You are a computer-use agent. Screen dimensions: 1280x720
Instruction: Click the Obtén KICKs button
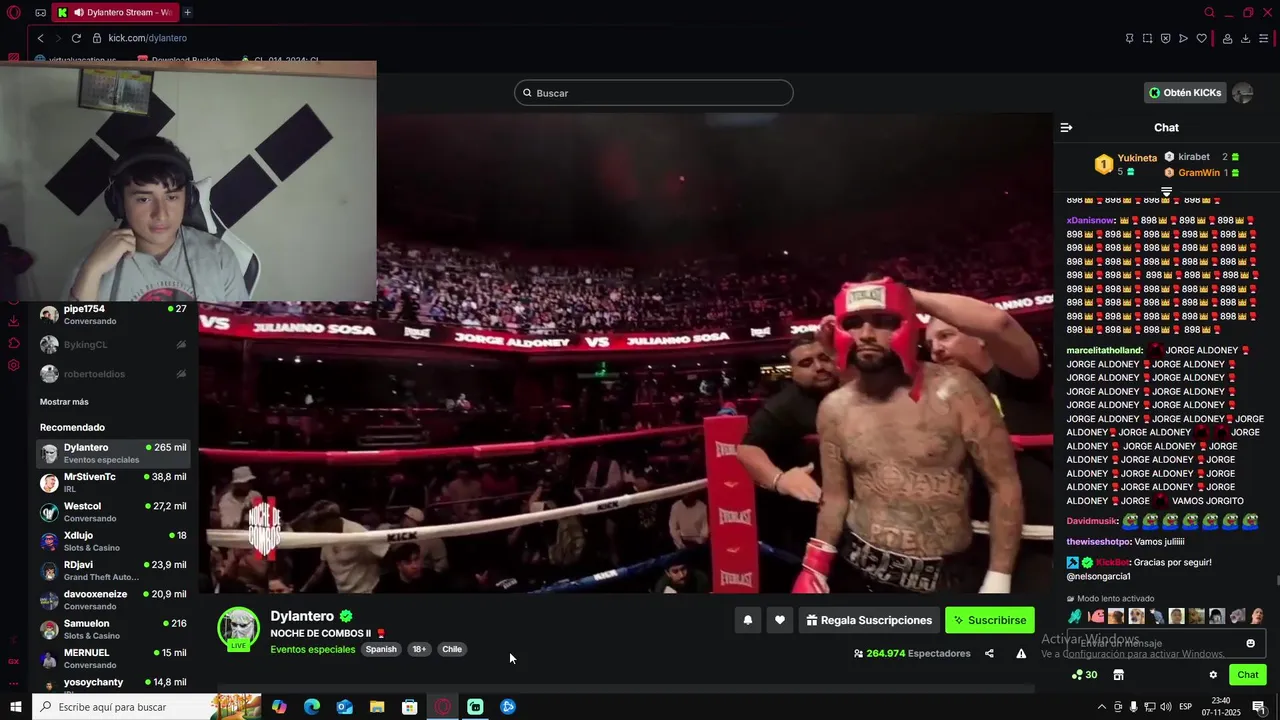[1185, 93]
